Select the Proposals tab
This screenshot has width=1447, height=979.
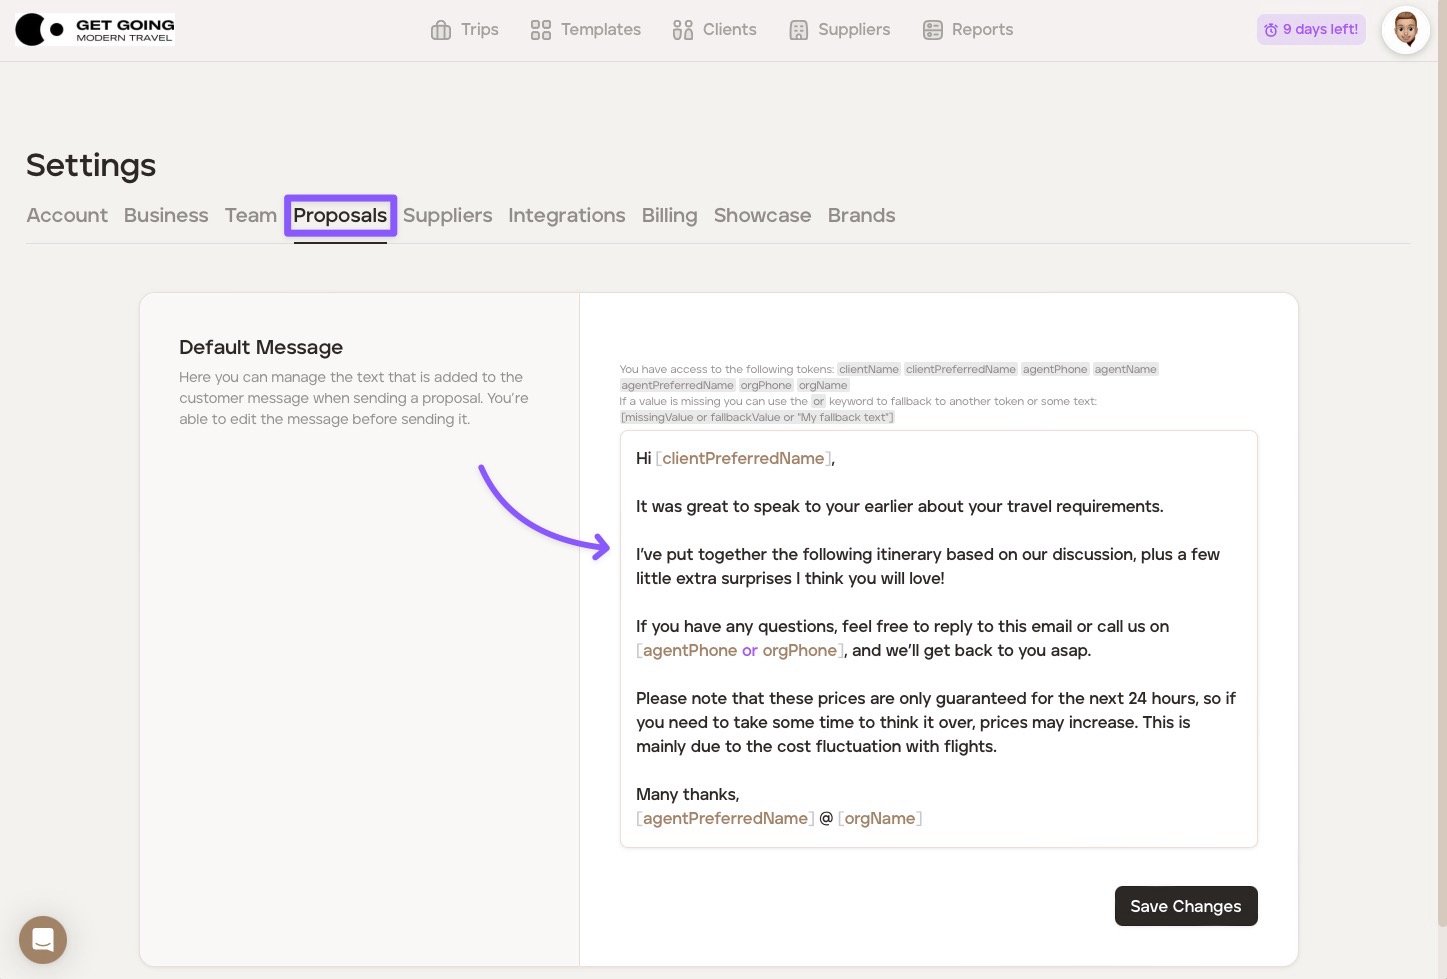340,215
